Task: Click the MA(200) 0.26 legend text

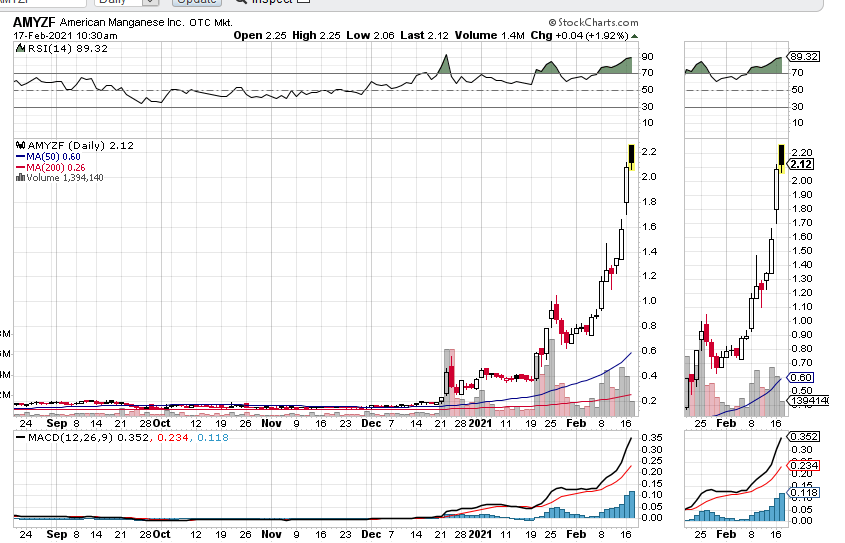Action: [56, 168]
